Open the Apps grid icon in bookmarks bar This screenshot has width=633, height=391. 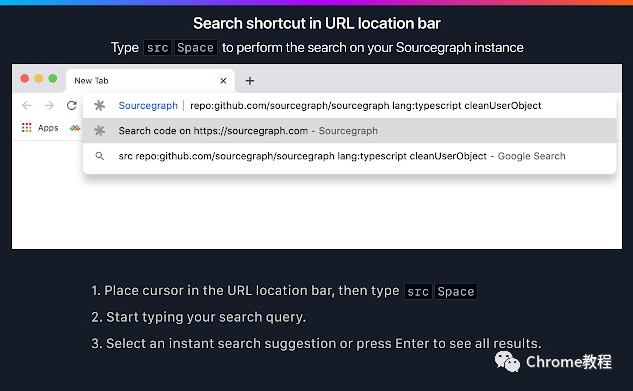click(x=27, y=128)
